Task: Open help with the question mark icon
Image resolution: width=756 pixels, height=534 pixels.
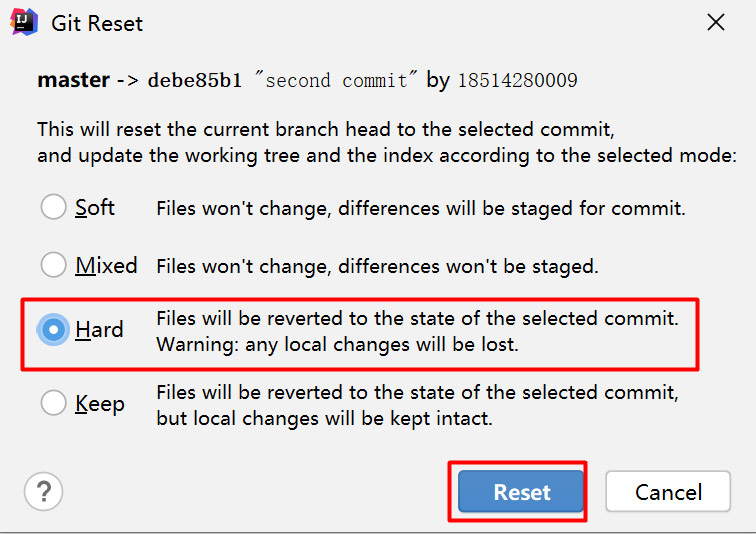Action: click(x=43, y=492)
